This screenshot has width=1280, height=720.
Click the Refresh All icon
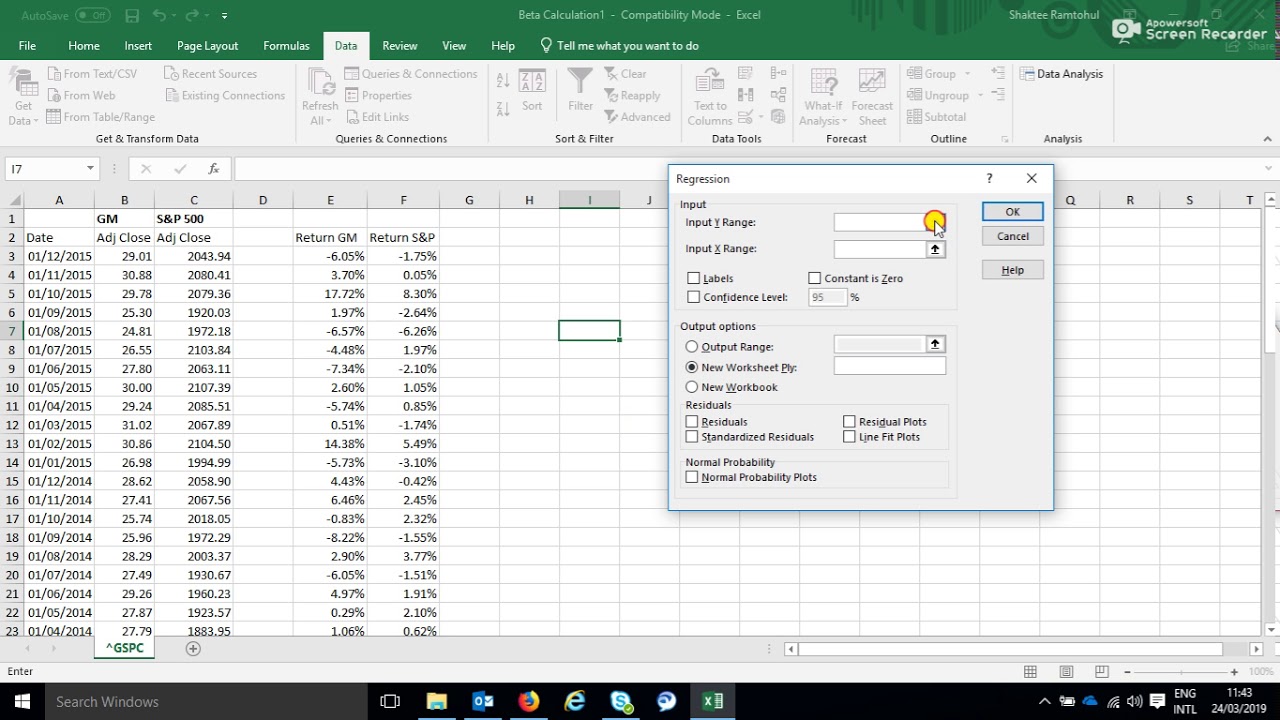320,97
